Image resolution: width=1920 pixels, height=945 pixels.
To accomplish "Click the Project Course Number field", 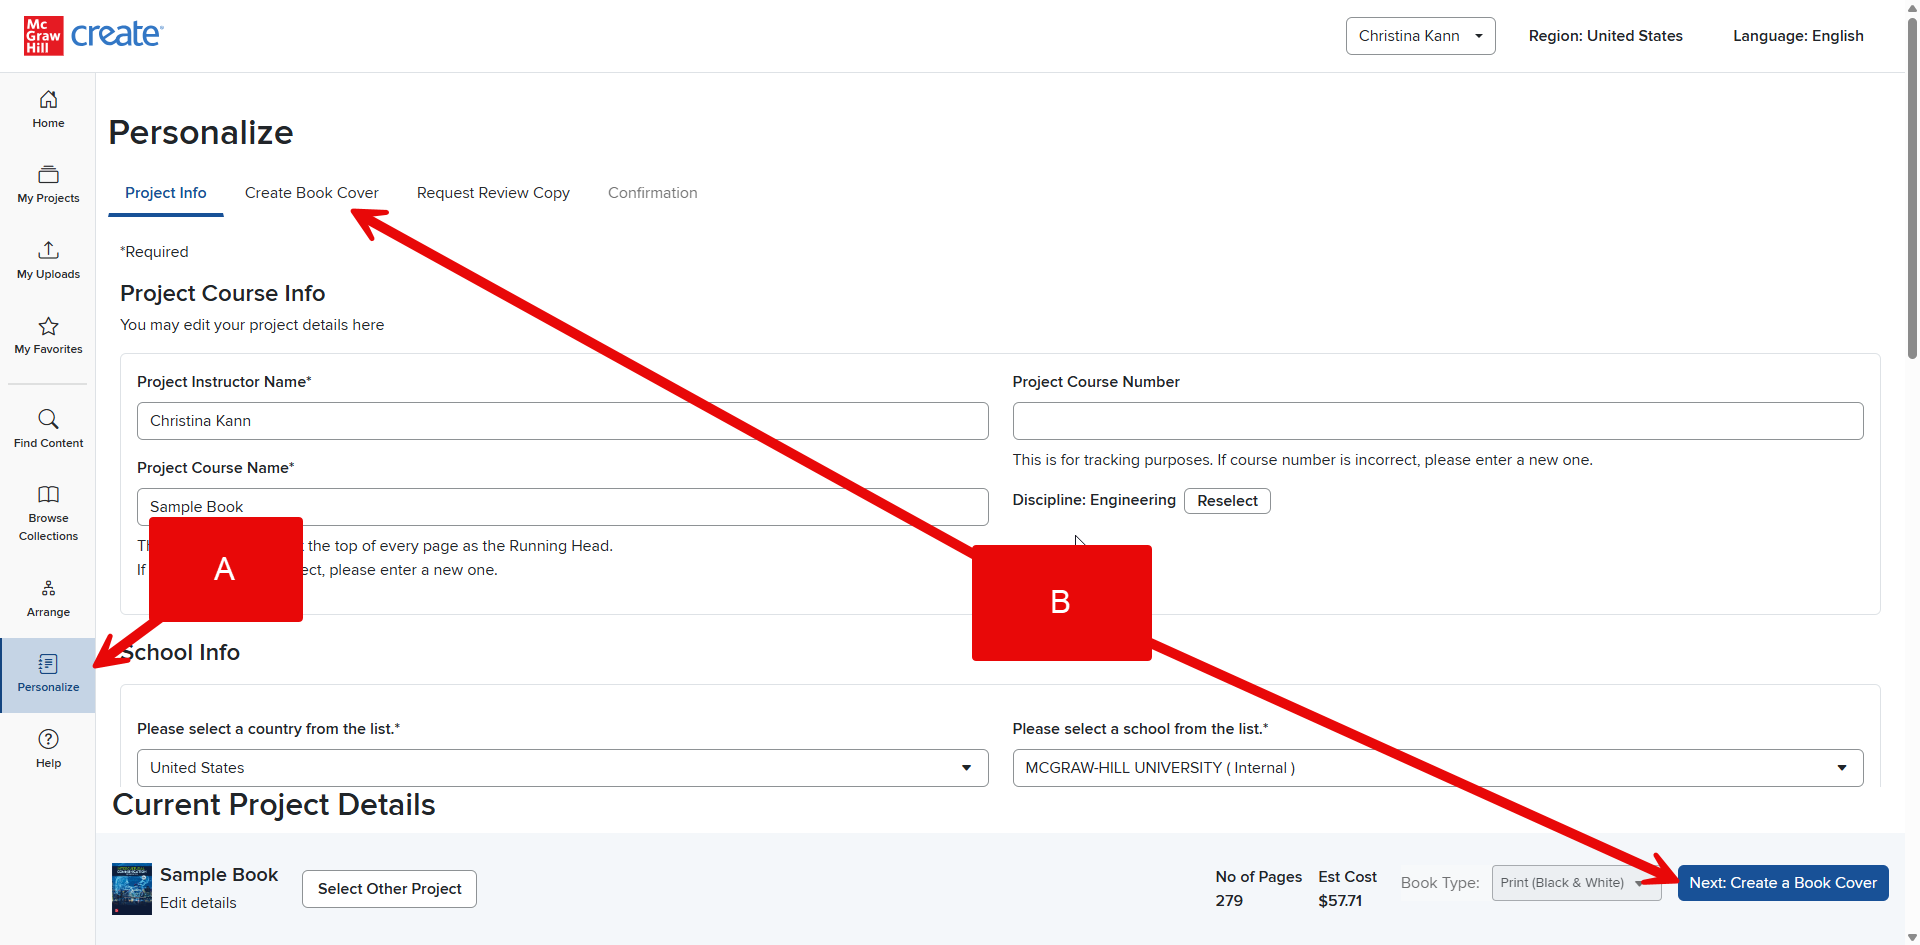I will [x=1438, y=421].
